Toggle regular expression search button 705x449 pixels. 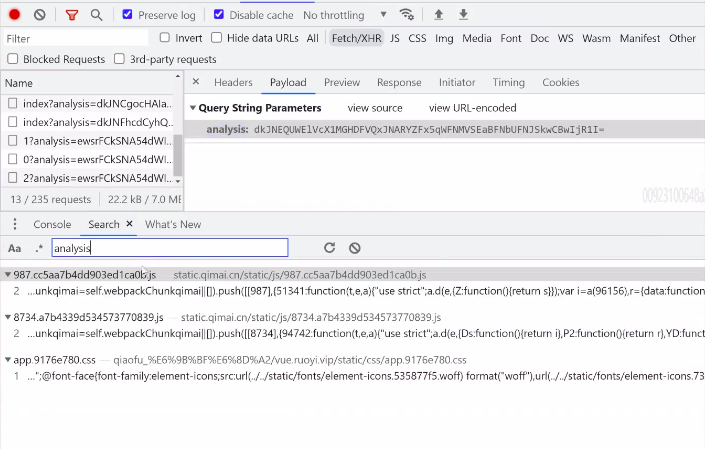tap(39, 248)
